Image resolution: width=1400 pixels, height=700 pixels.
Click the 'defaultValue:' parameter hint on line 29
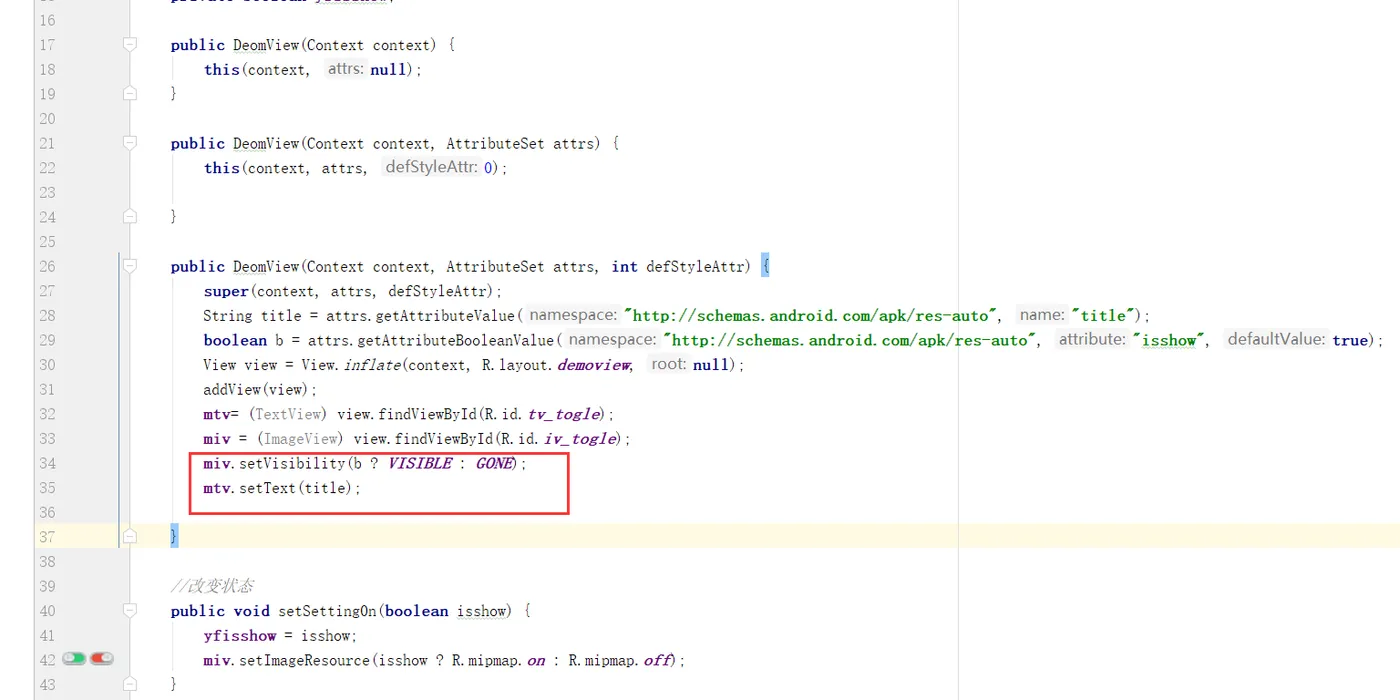click(1276, 340)
